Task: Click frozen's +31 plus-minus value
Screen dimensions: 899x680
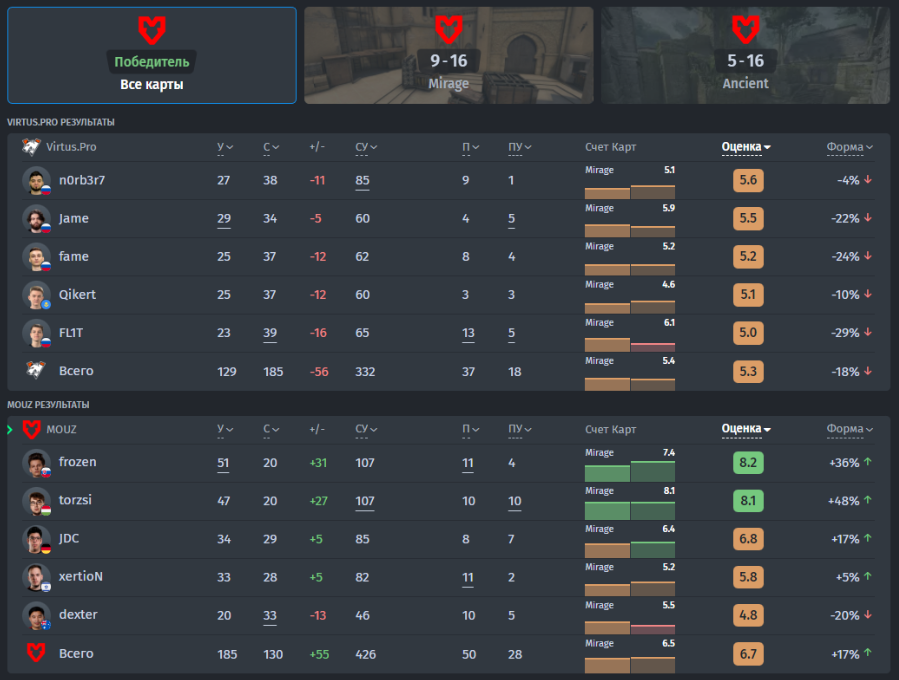Action: pyautogui.click(x=318, y=463)
